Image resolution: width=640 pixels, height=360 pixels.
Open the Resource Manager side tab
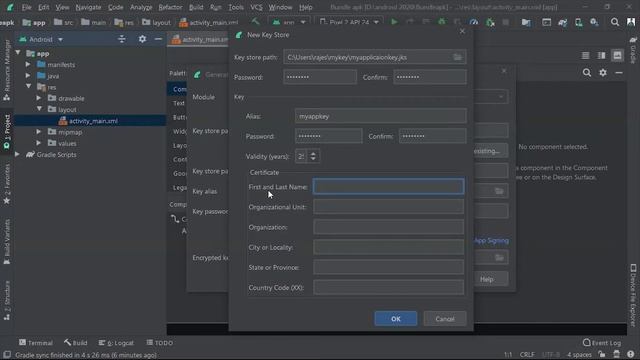7,70
